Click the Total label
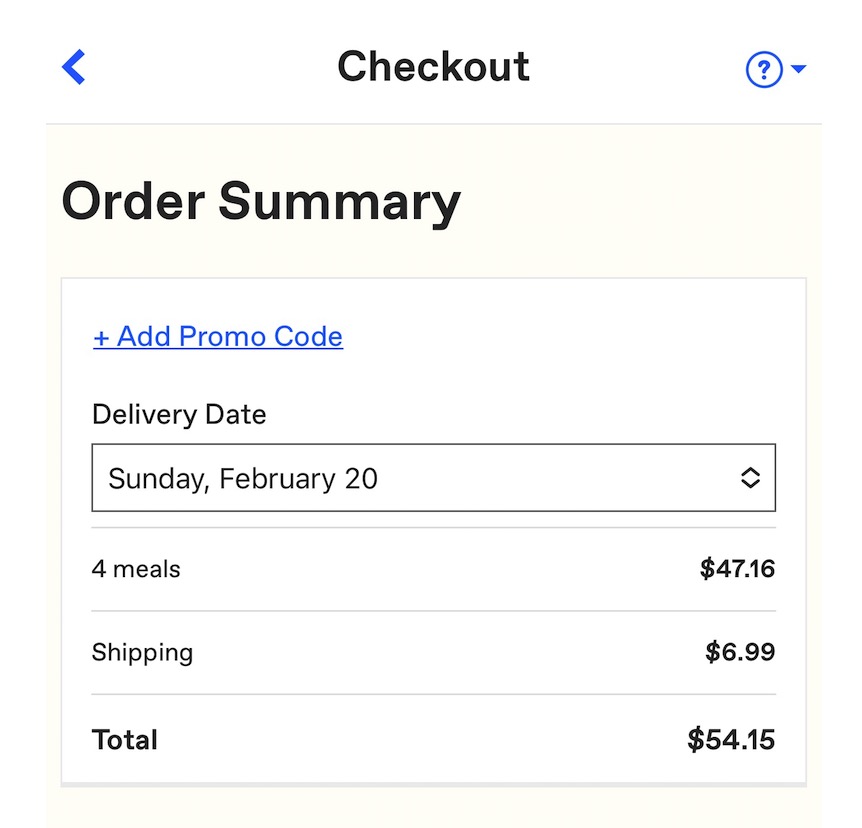This screenshot has width=862, height=828. click(x=125, y=740)
